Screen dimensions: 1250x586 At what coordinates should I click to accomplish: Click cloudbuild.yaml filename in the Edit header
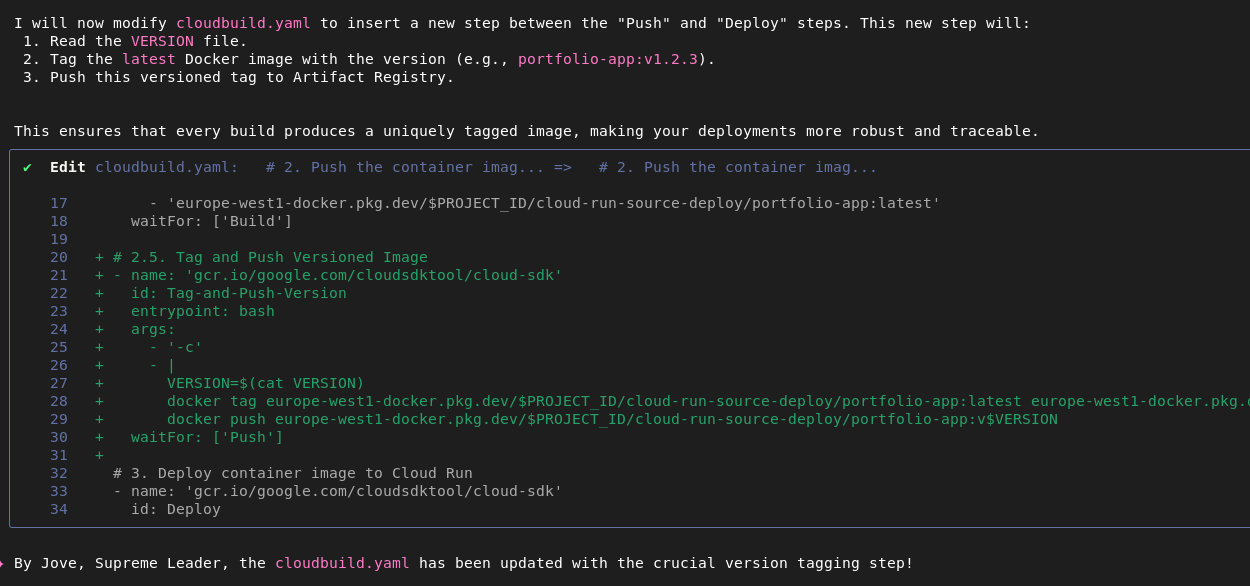[166, 167]
